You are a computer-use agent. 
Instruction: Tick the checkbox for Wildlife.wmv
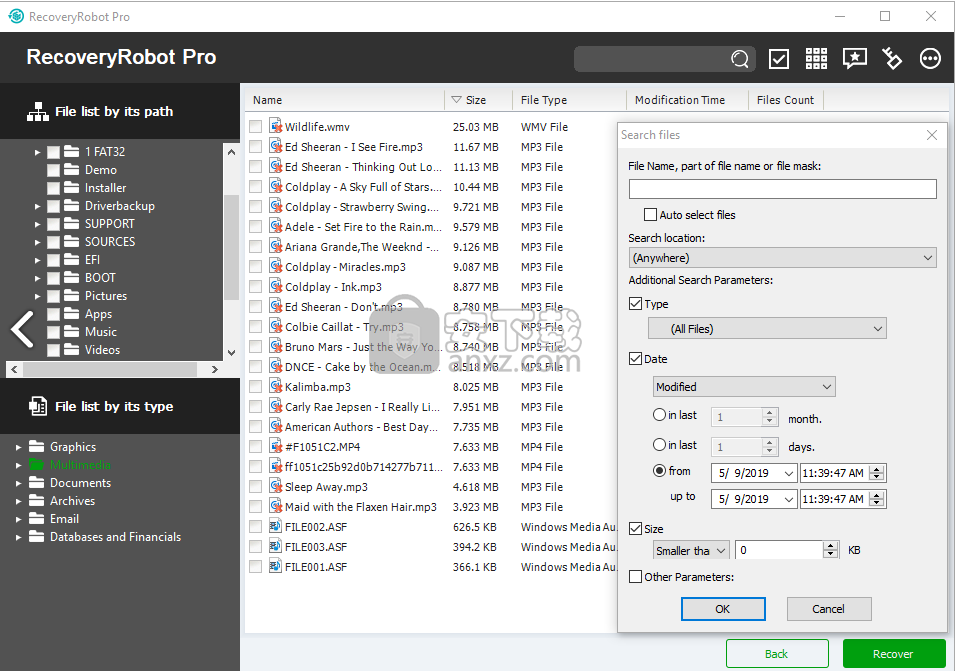[256, 127]
